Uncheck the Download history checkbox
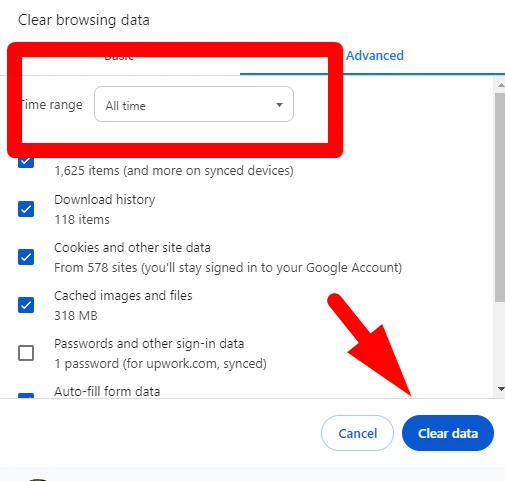 26,209
